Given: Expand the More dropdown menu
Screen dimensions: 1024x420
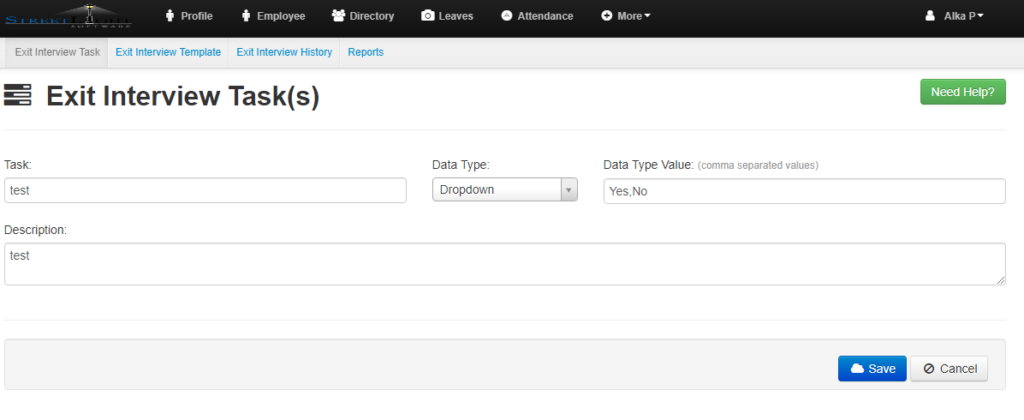Looking at the screenshot, I should coord(626,16).
